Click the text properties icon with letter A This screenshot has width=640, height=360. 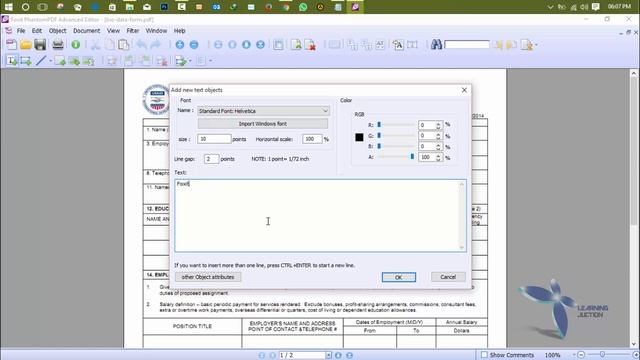(x=398, y=44)
